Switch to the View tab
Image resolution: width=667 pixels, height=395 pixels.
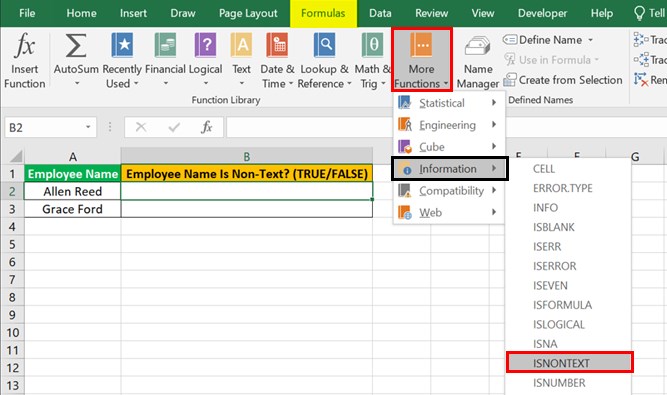pyautogui.click(x=483, y=13)
